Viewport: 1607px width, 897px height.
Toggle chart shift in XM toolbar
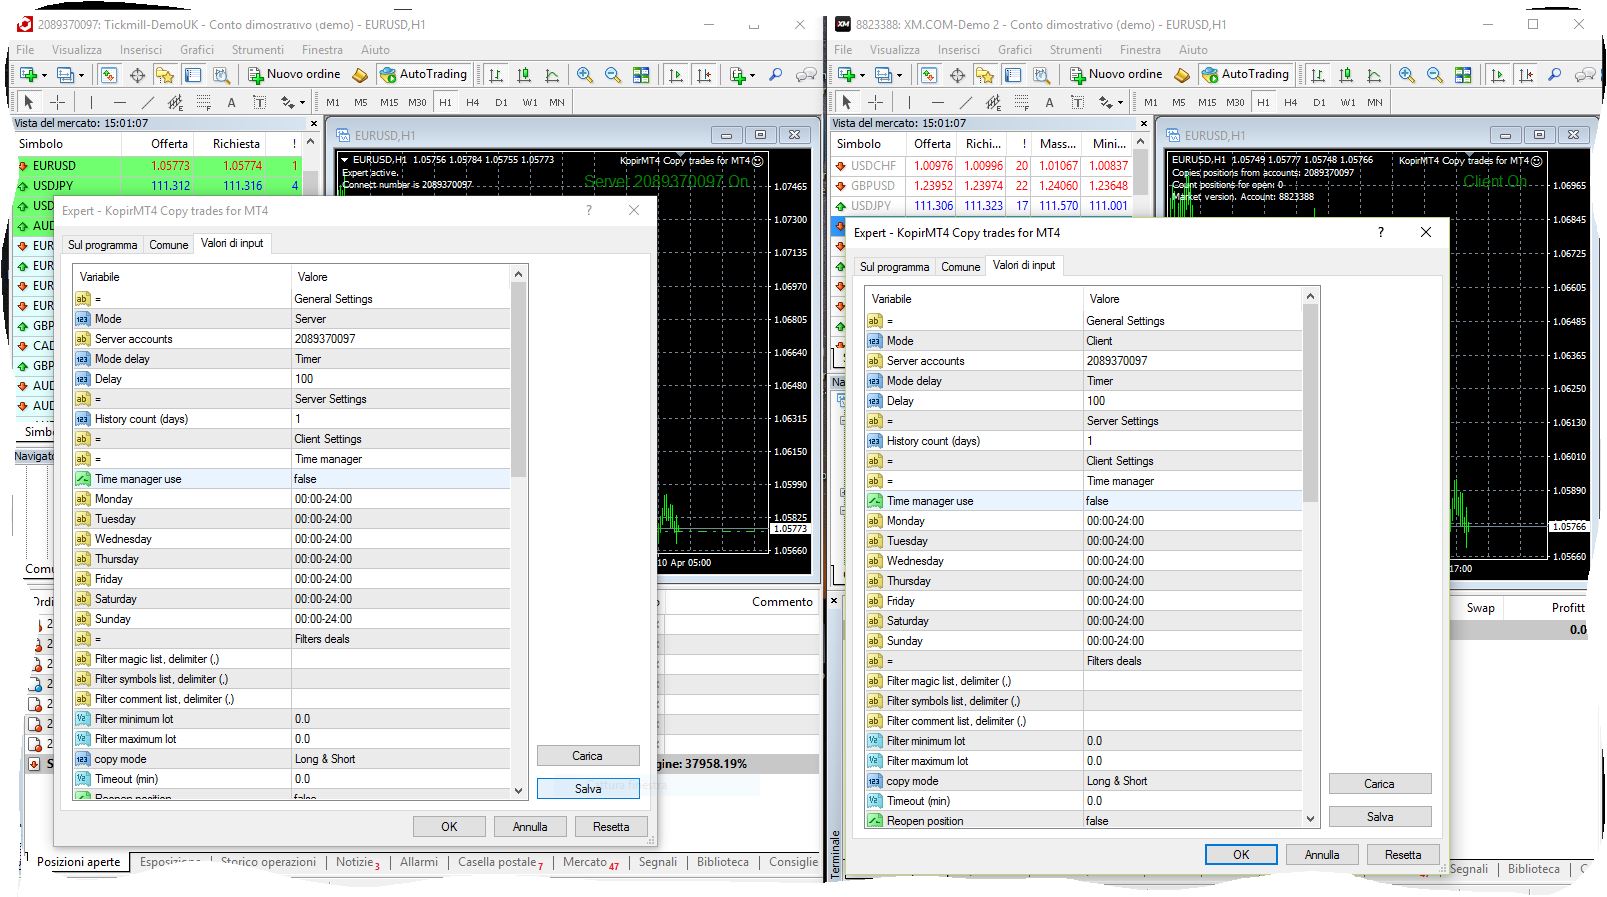click(1526, 75)
